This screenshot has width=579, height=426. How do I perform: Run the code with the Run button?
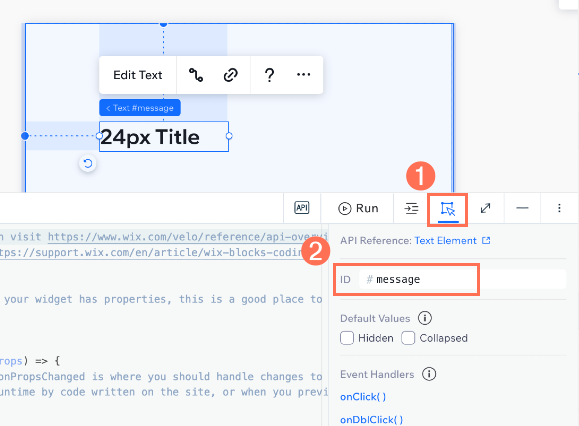click(358, 208)
